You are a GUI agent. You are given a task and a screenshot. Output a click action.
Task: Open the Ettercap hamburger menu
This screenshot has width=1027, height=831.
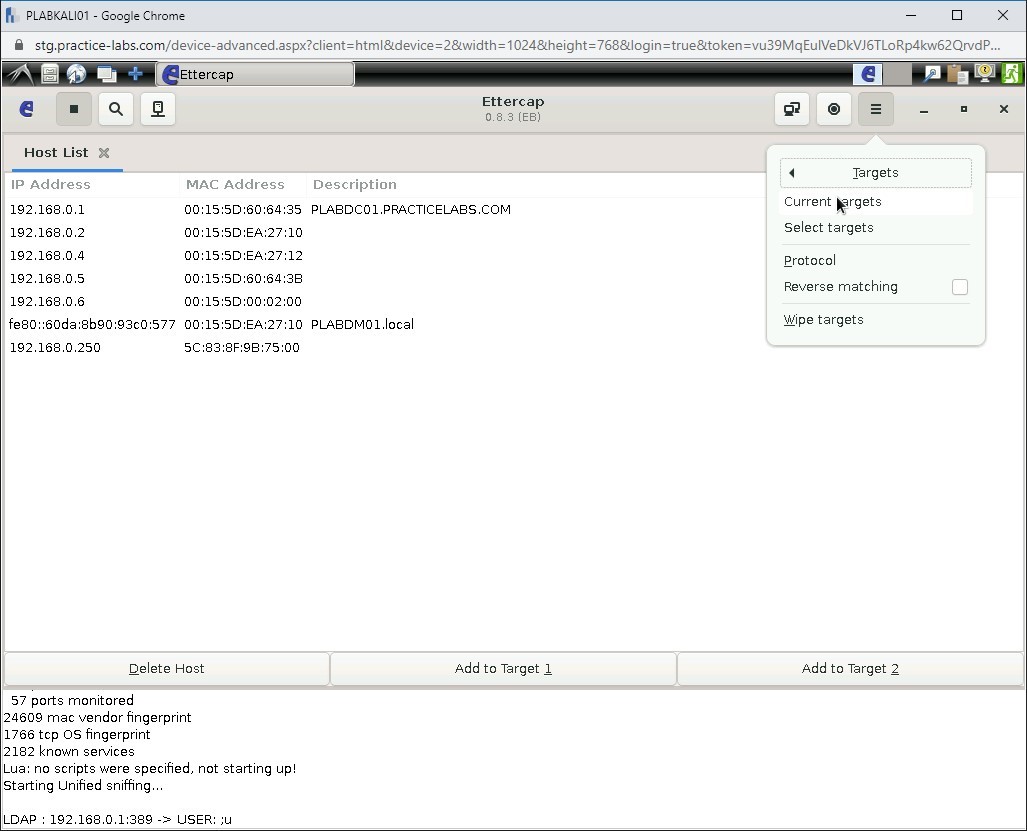point(876,109)
